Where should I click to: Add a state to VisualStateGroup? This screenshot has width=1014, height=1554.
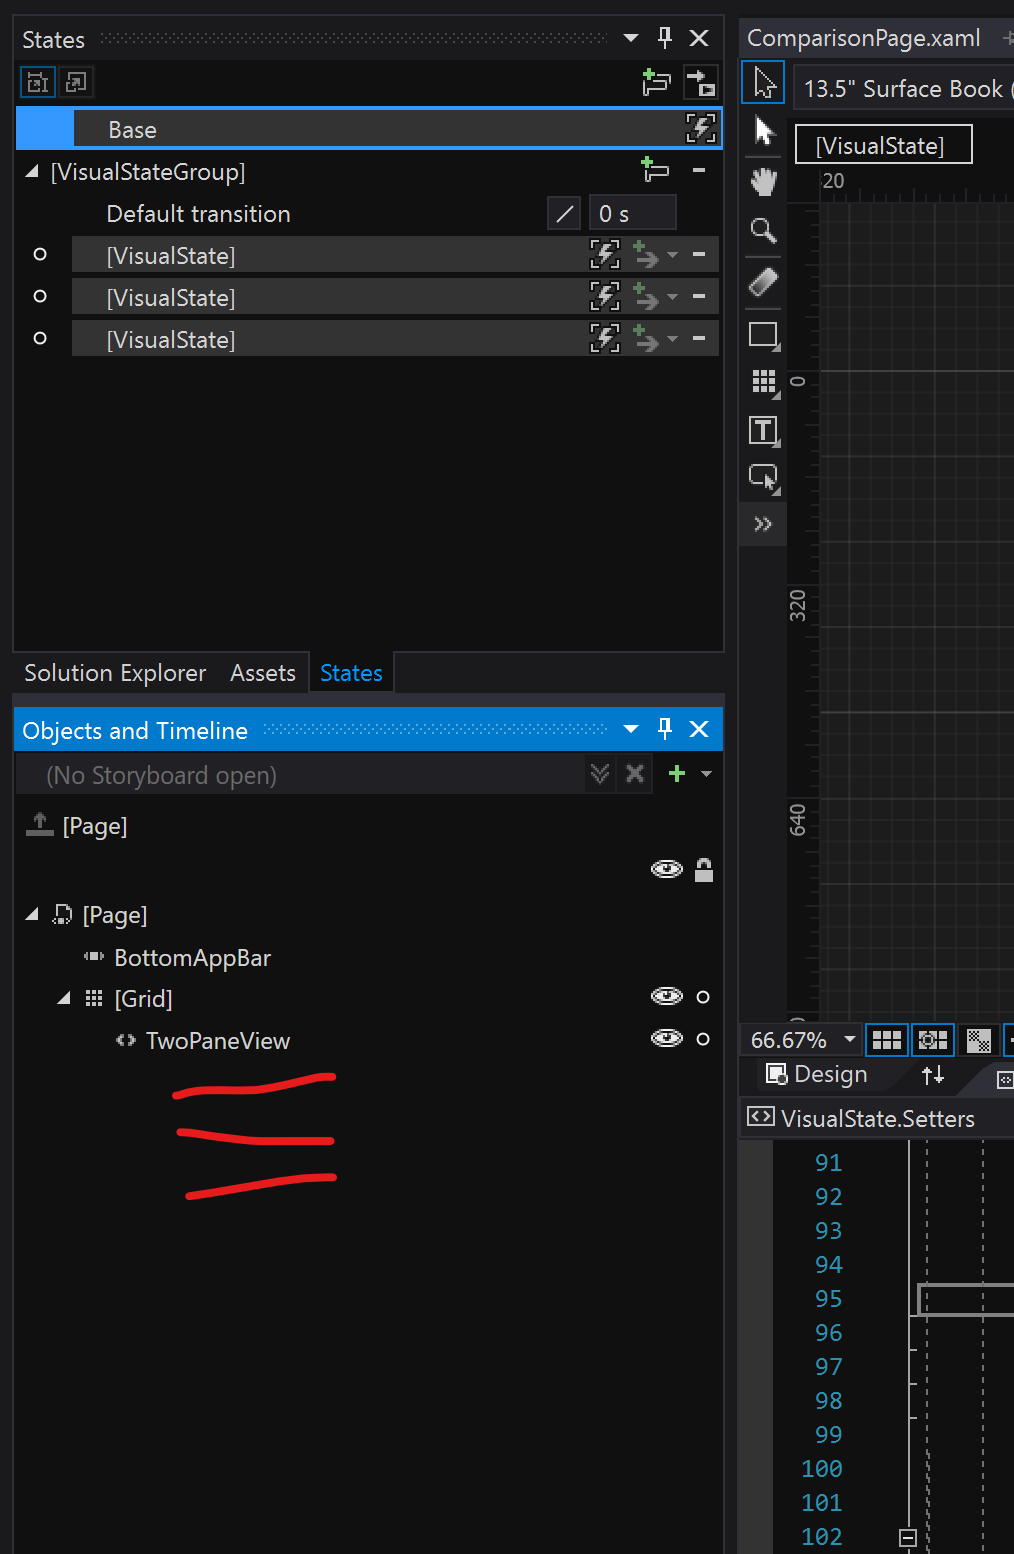(x=655, y=170)
